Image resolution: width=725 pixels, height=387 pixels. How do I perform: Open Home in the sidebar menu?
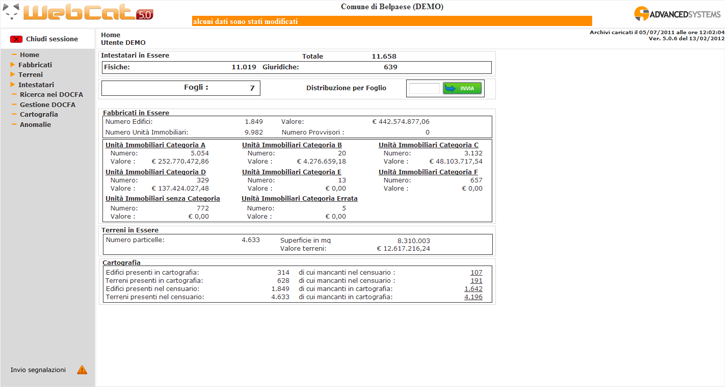click(29, 55)
